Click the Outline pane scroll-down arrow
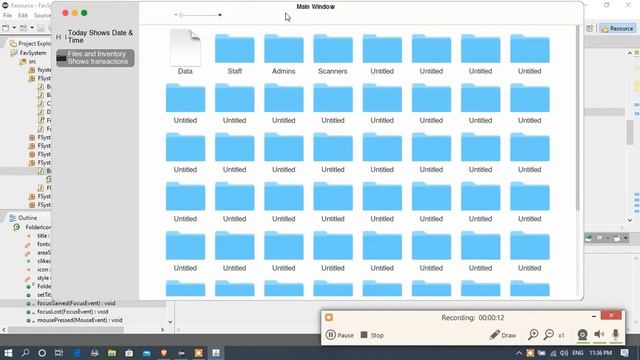The width and height of the screenshot is (640, 360). coord(170,322)
